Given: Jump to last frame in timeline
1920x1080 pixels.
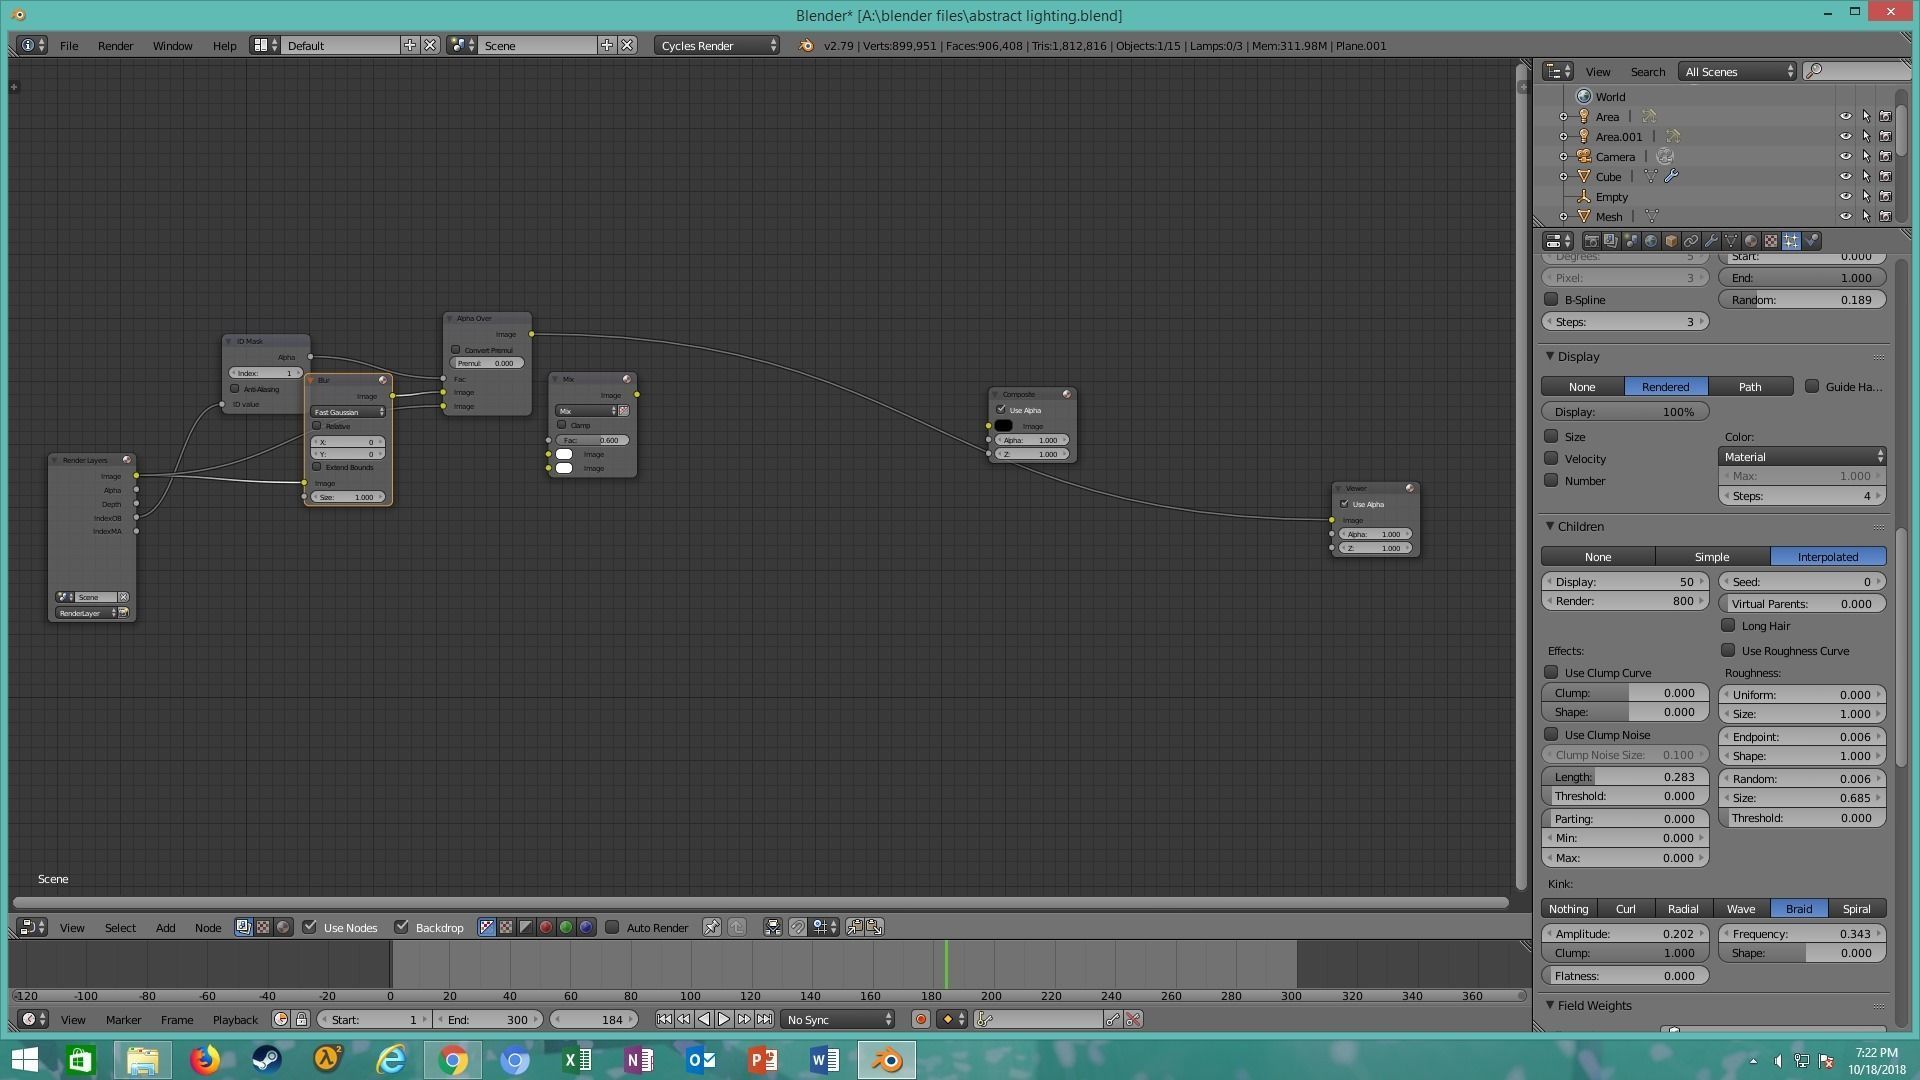Looking at the screenshot, I should click(764, 1019).
